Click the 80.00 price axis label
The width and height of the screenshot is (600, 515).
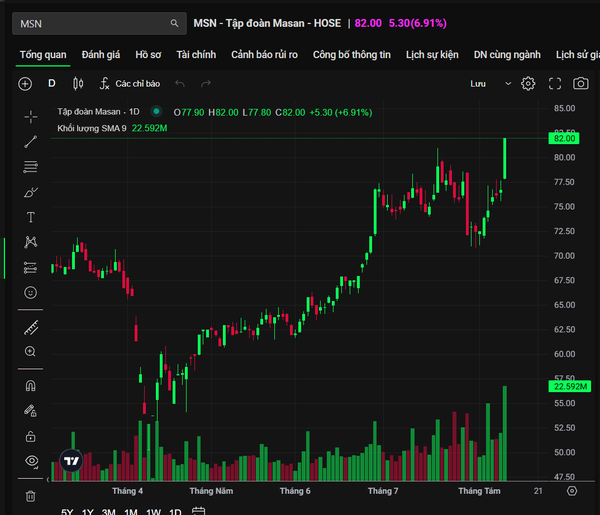pyautogui.click(x=564, y=158)
